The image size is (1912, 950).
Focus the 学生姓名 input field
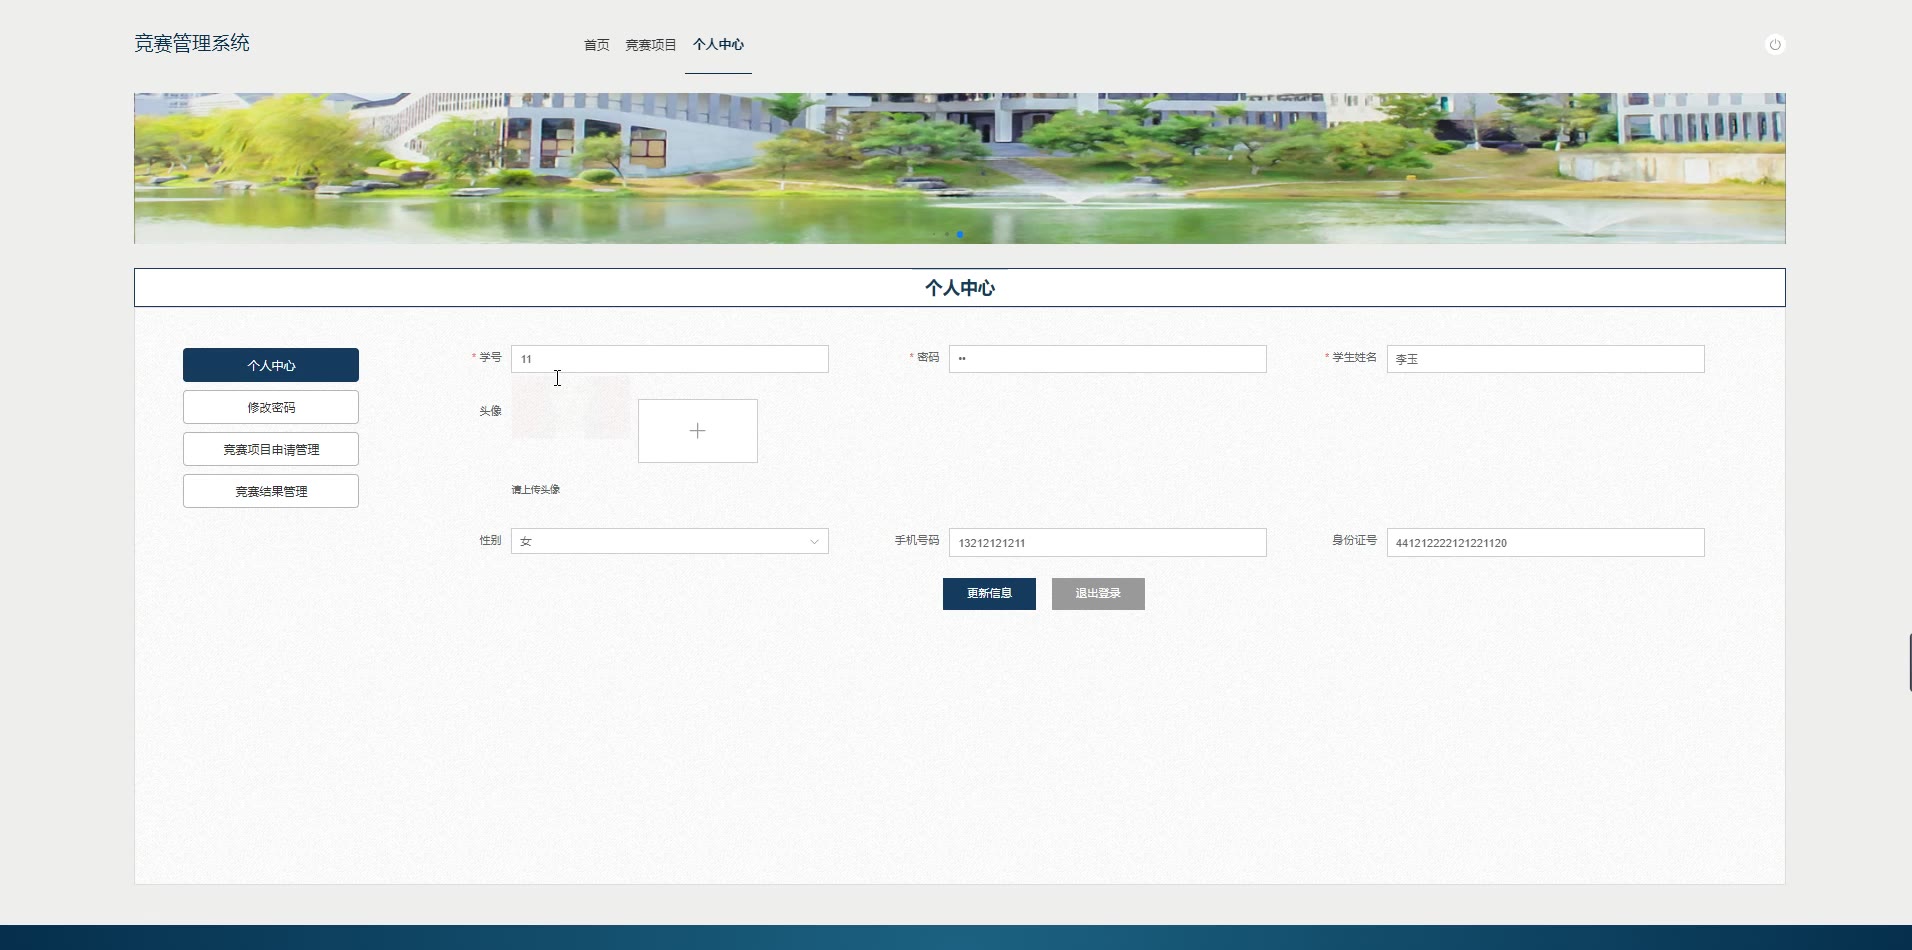pos(1546,359)
